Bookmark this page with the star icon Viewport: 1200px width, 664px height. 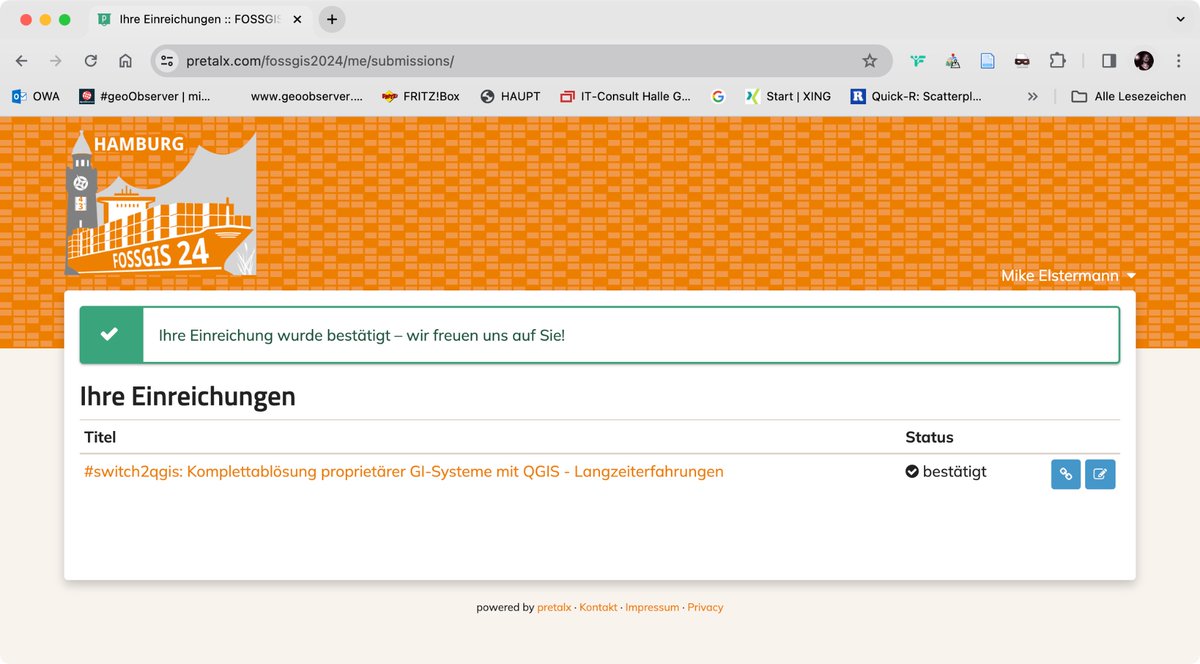click(870, 61)
